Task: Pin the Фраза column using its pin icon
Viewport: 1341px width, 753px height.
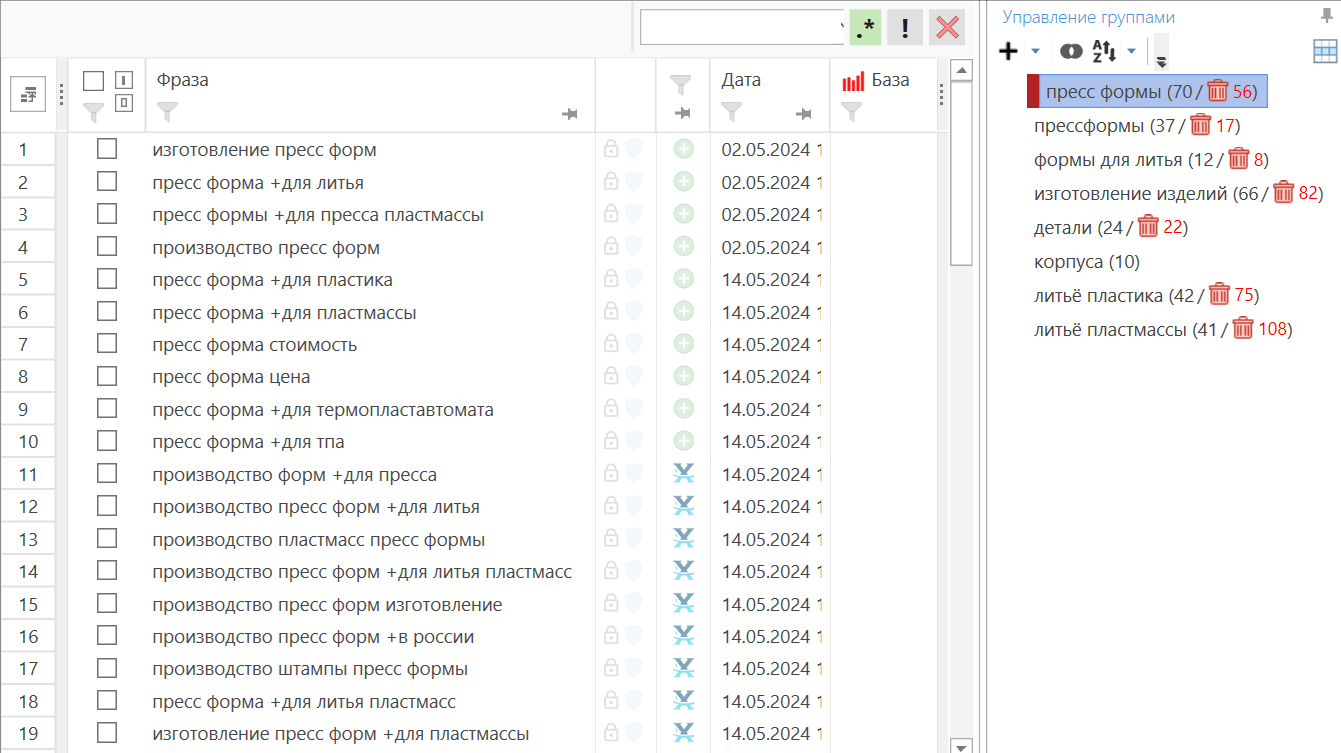Action: tap(570, 115)
